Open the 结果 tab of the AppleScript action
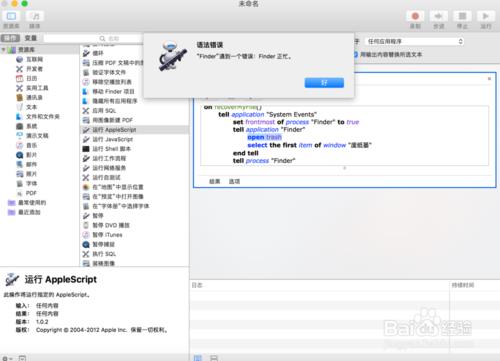The width and height of the screenshot is (500, 361). tap(215, 181)
